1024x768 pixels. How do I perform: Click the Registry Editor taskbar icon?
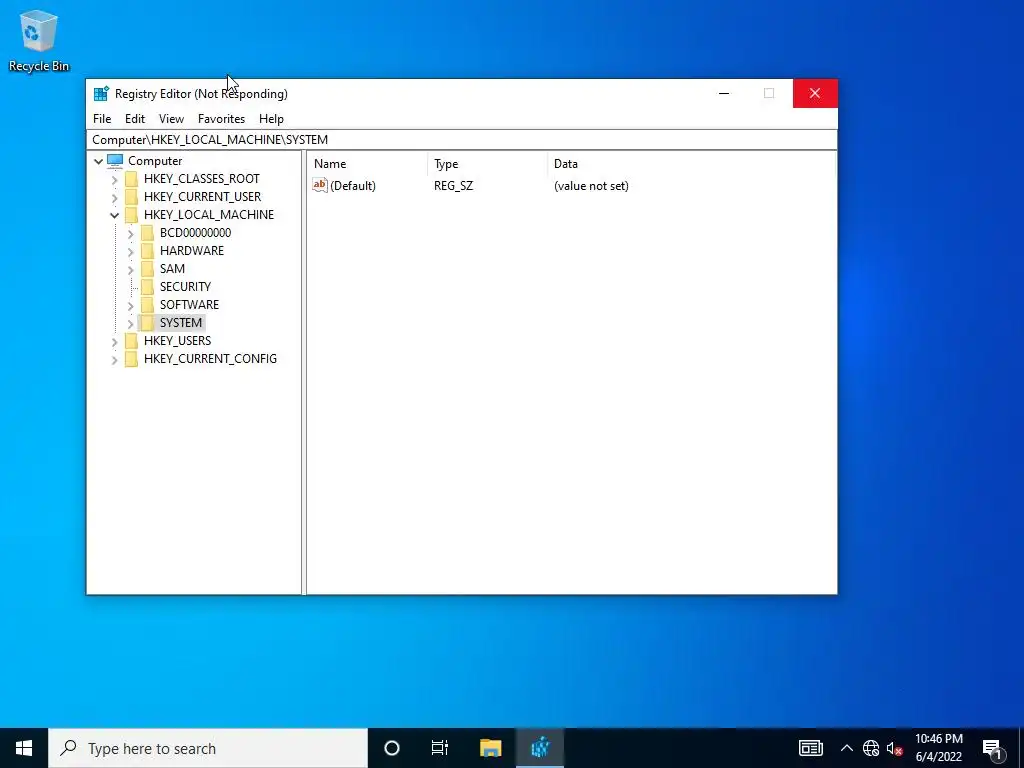point(540,748)
